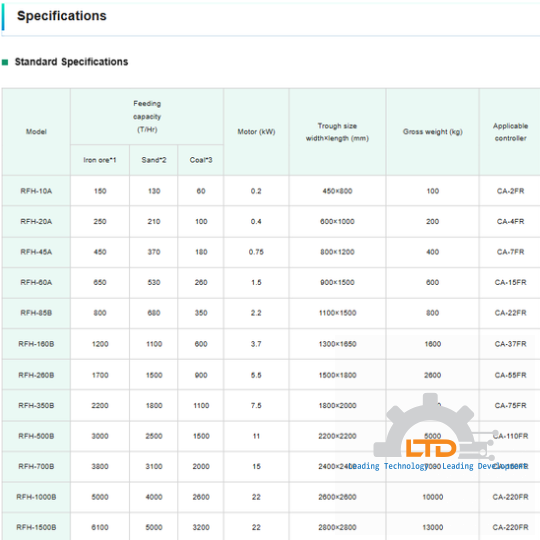Select model cell RFH-160B

coord(36,344)
